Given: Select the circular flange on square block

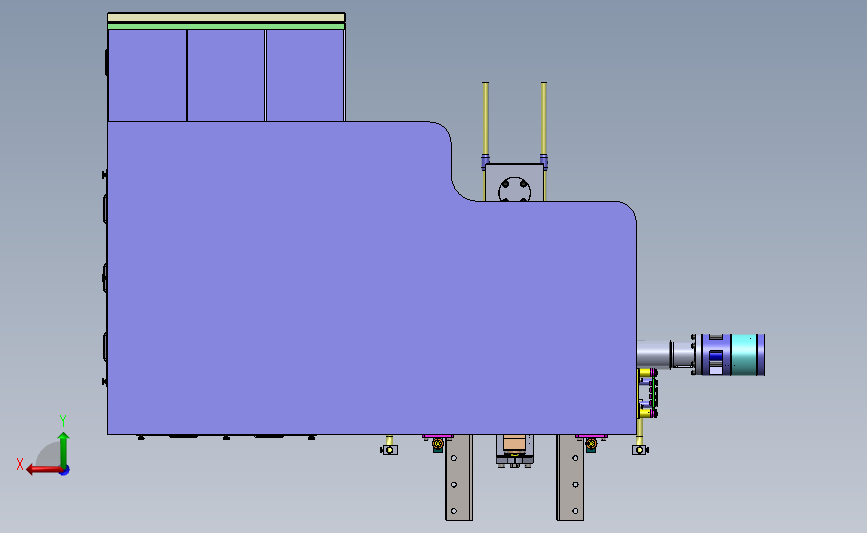Looking at the screenshot, I should 514,190.
